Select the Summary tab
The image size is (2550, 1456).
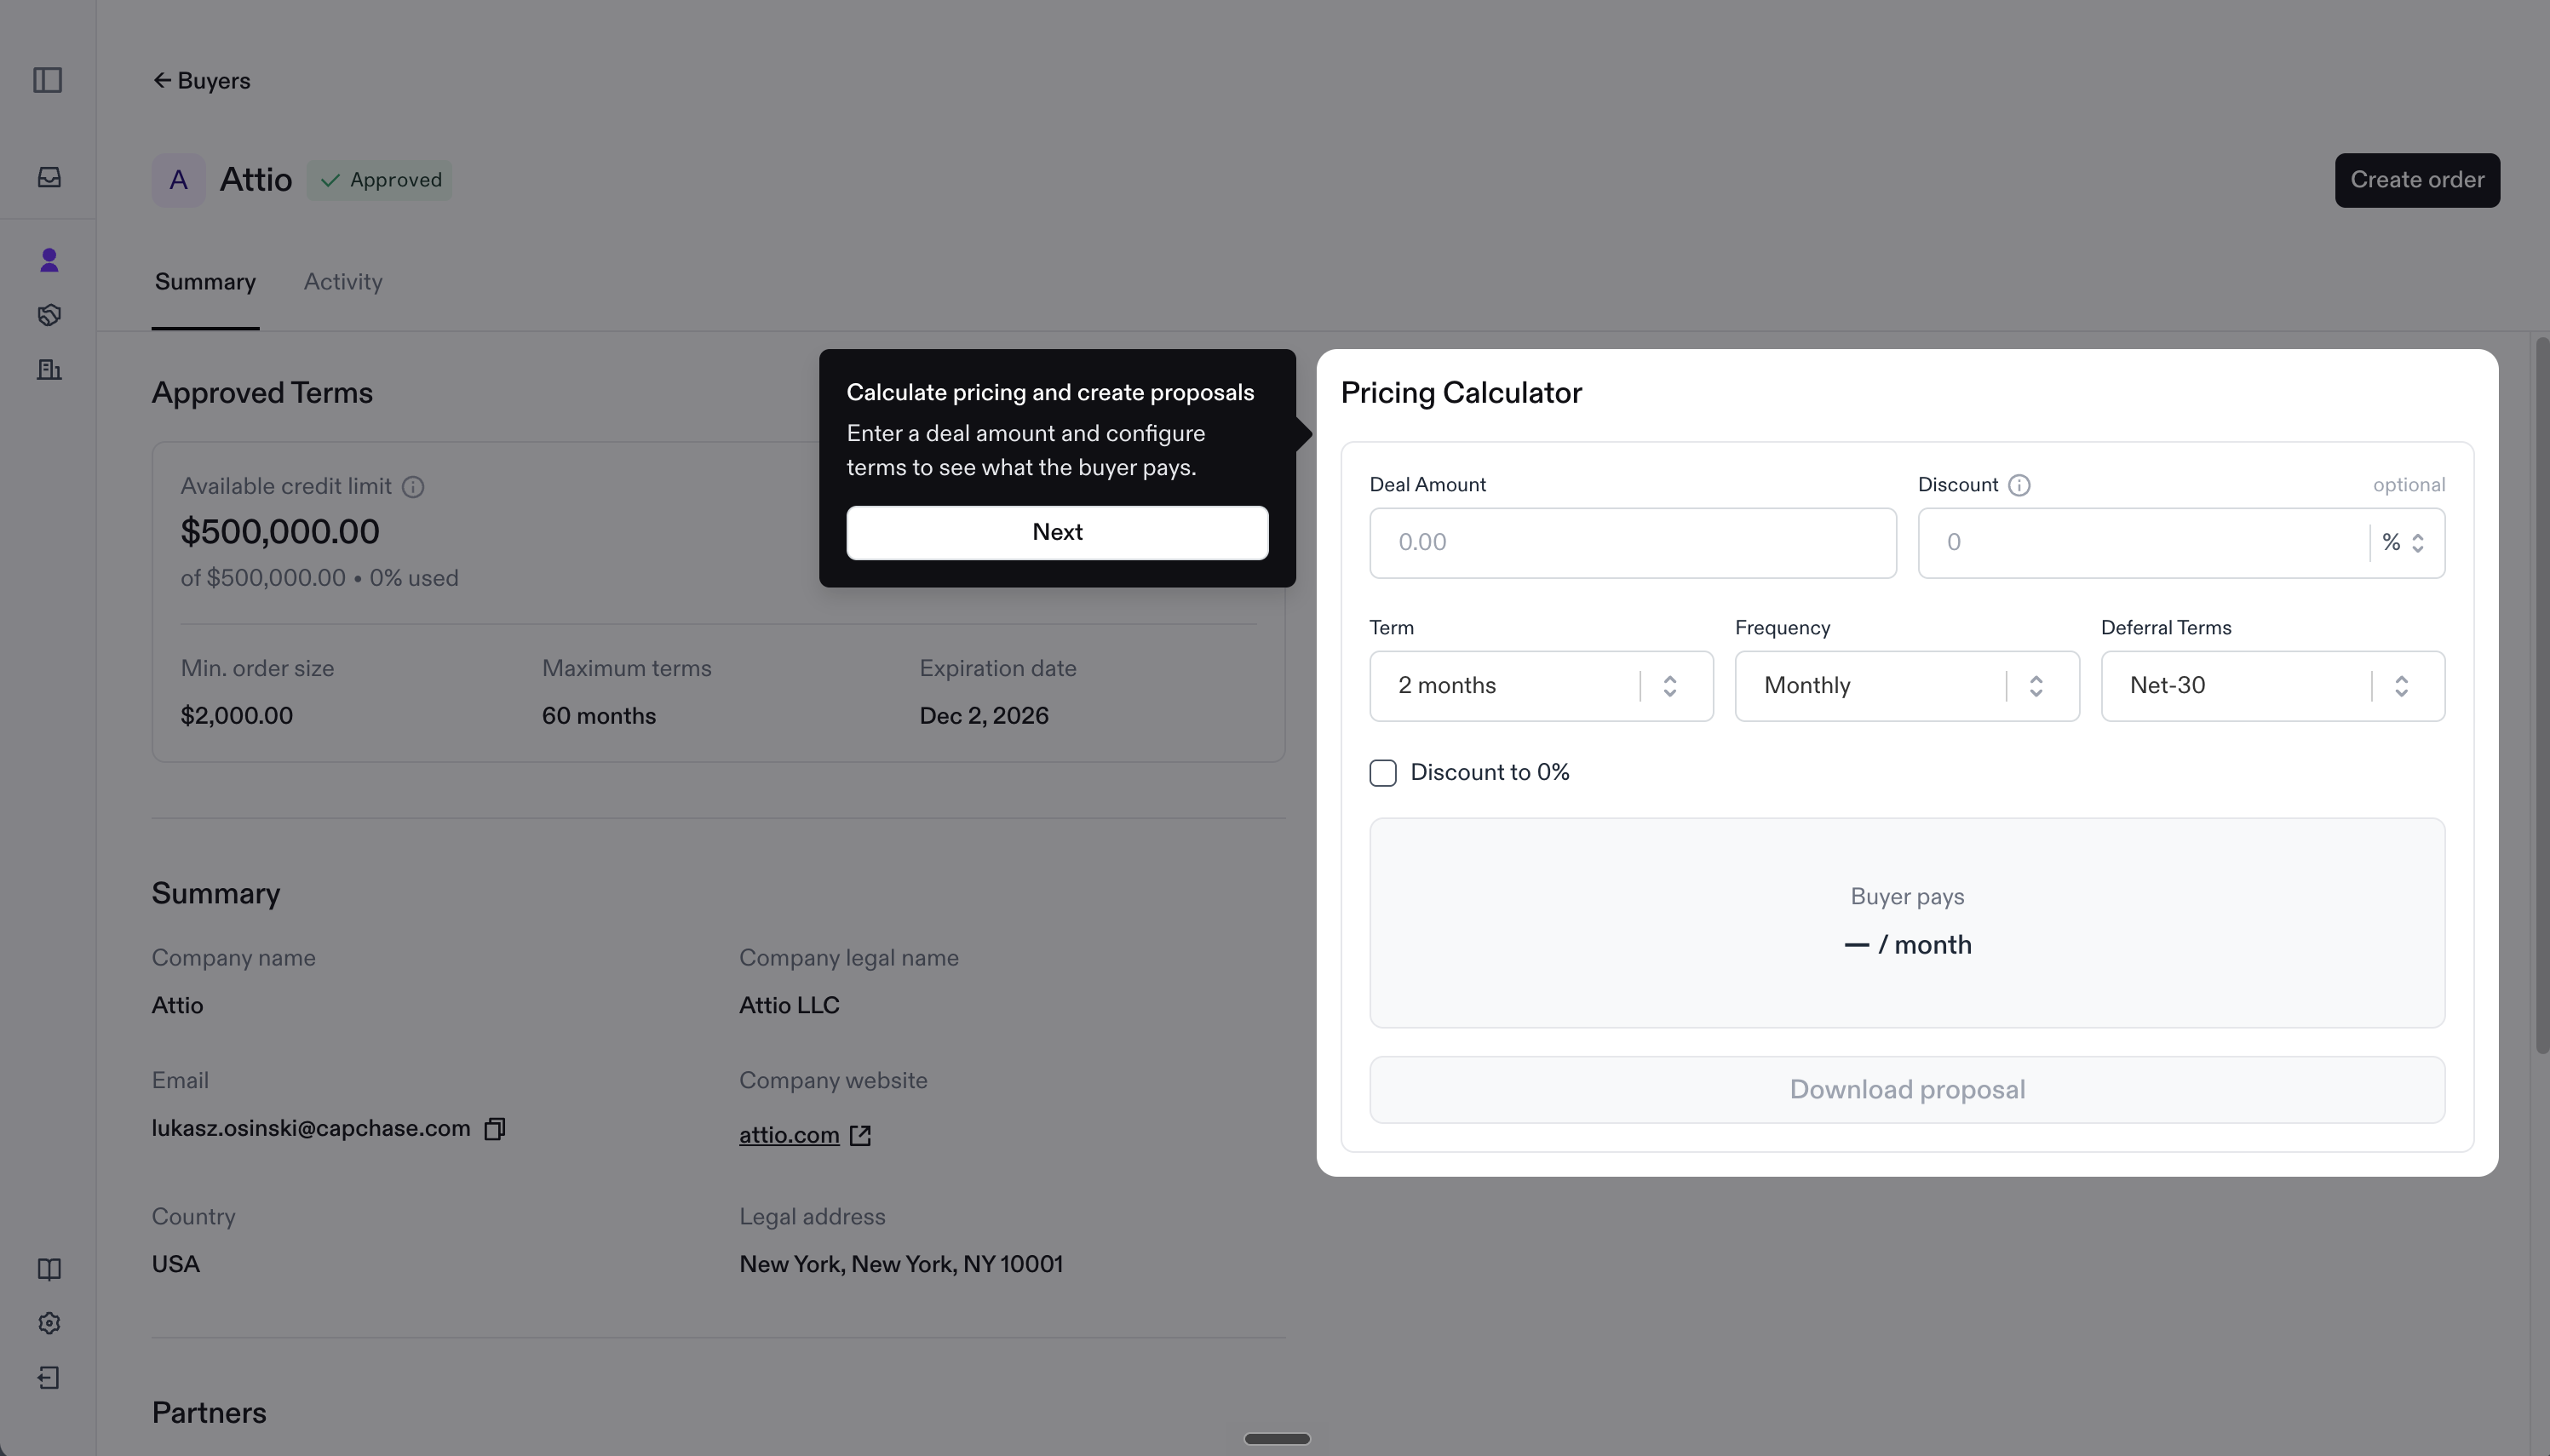point(205,282)
